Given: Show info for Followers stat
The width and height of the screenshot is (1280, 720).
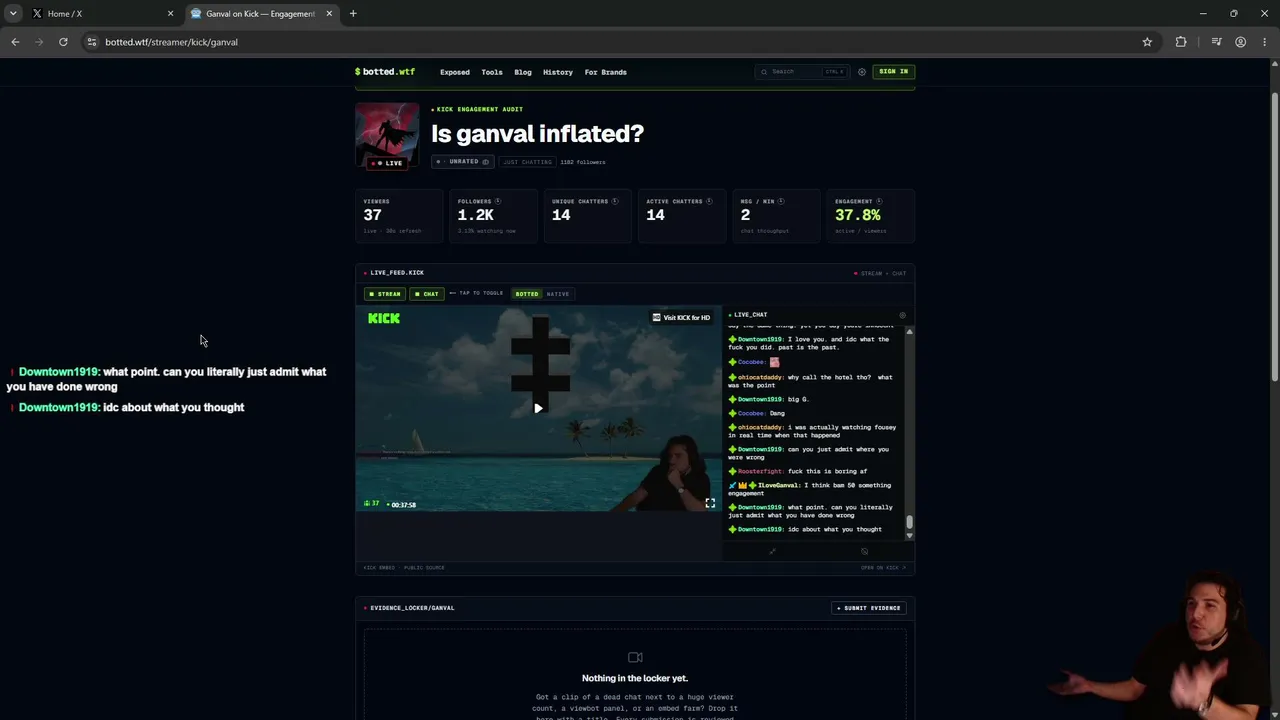Looking at the screenshot, I should [498, 201].
